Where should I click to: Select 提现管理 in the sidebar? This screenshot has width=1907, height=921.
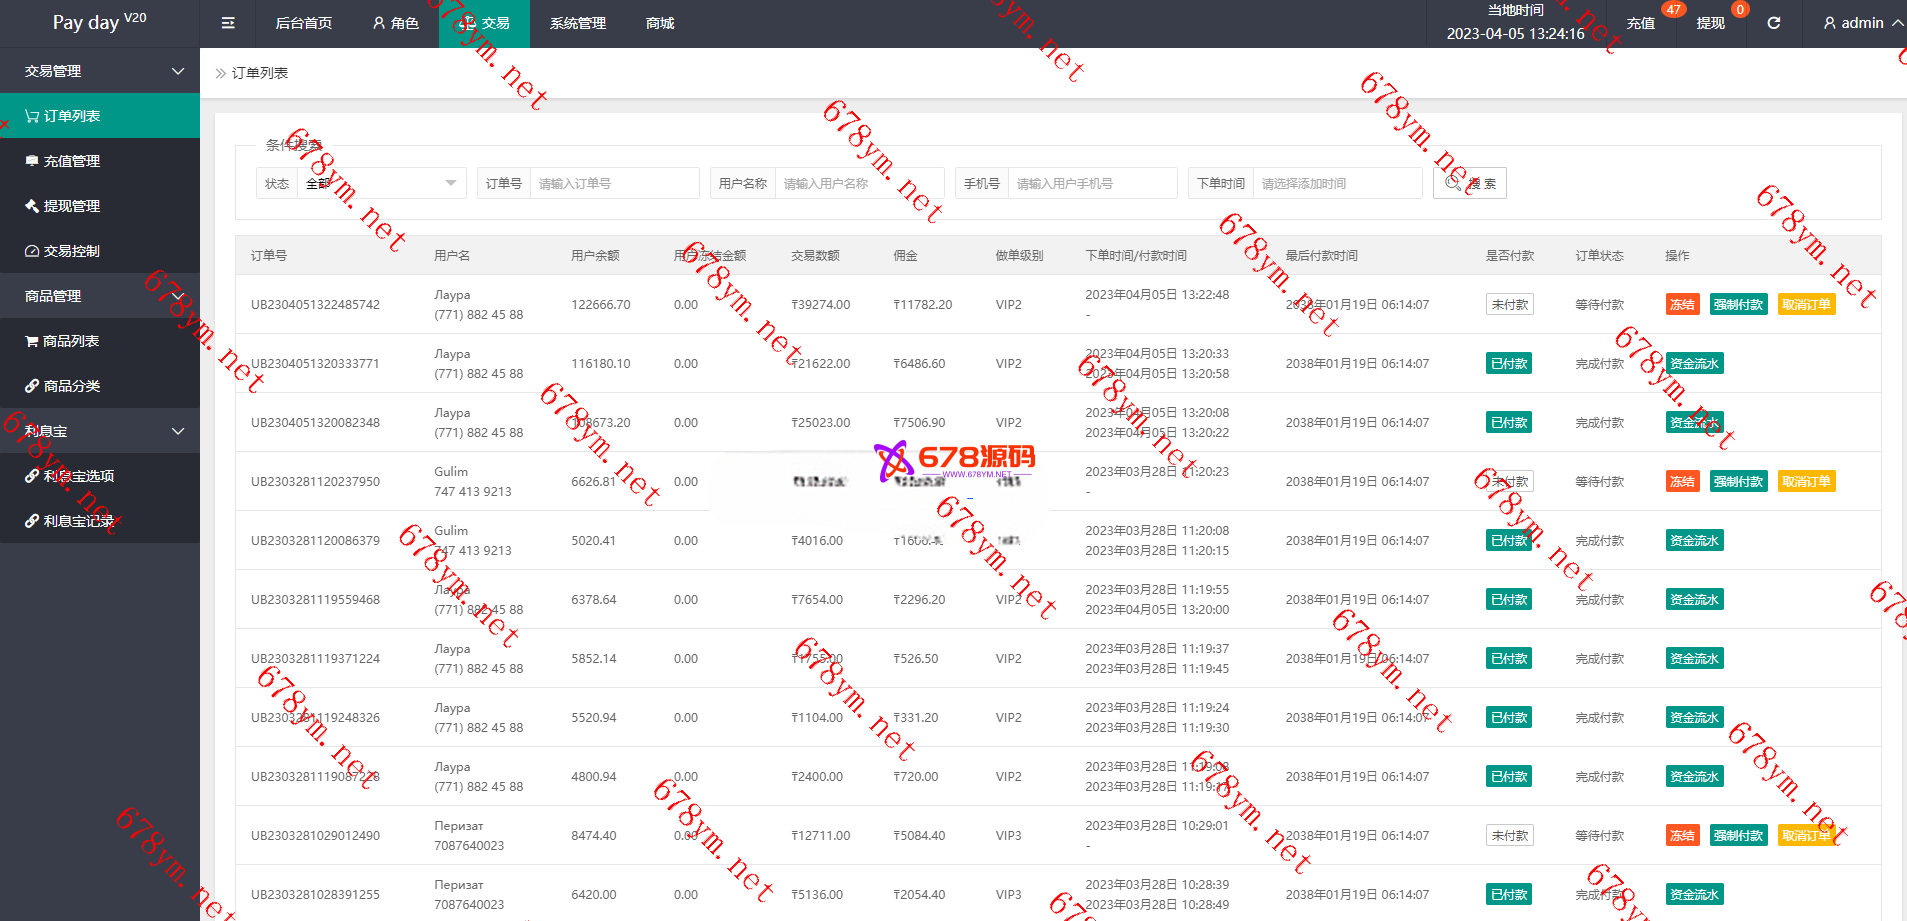point(100,206)
